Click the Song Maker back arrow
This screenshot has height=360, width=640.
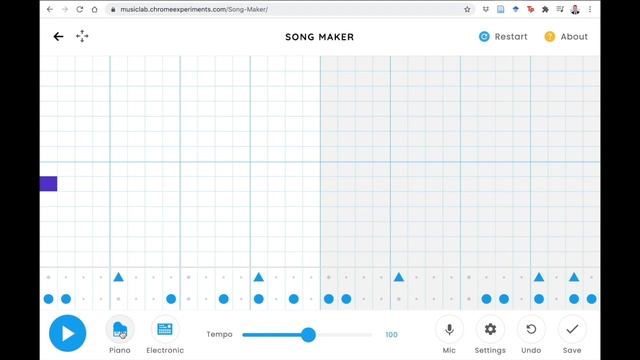tap(58, 37)
